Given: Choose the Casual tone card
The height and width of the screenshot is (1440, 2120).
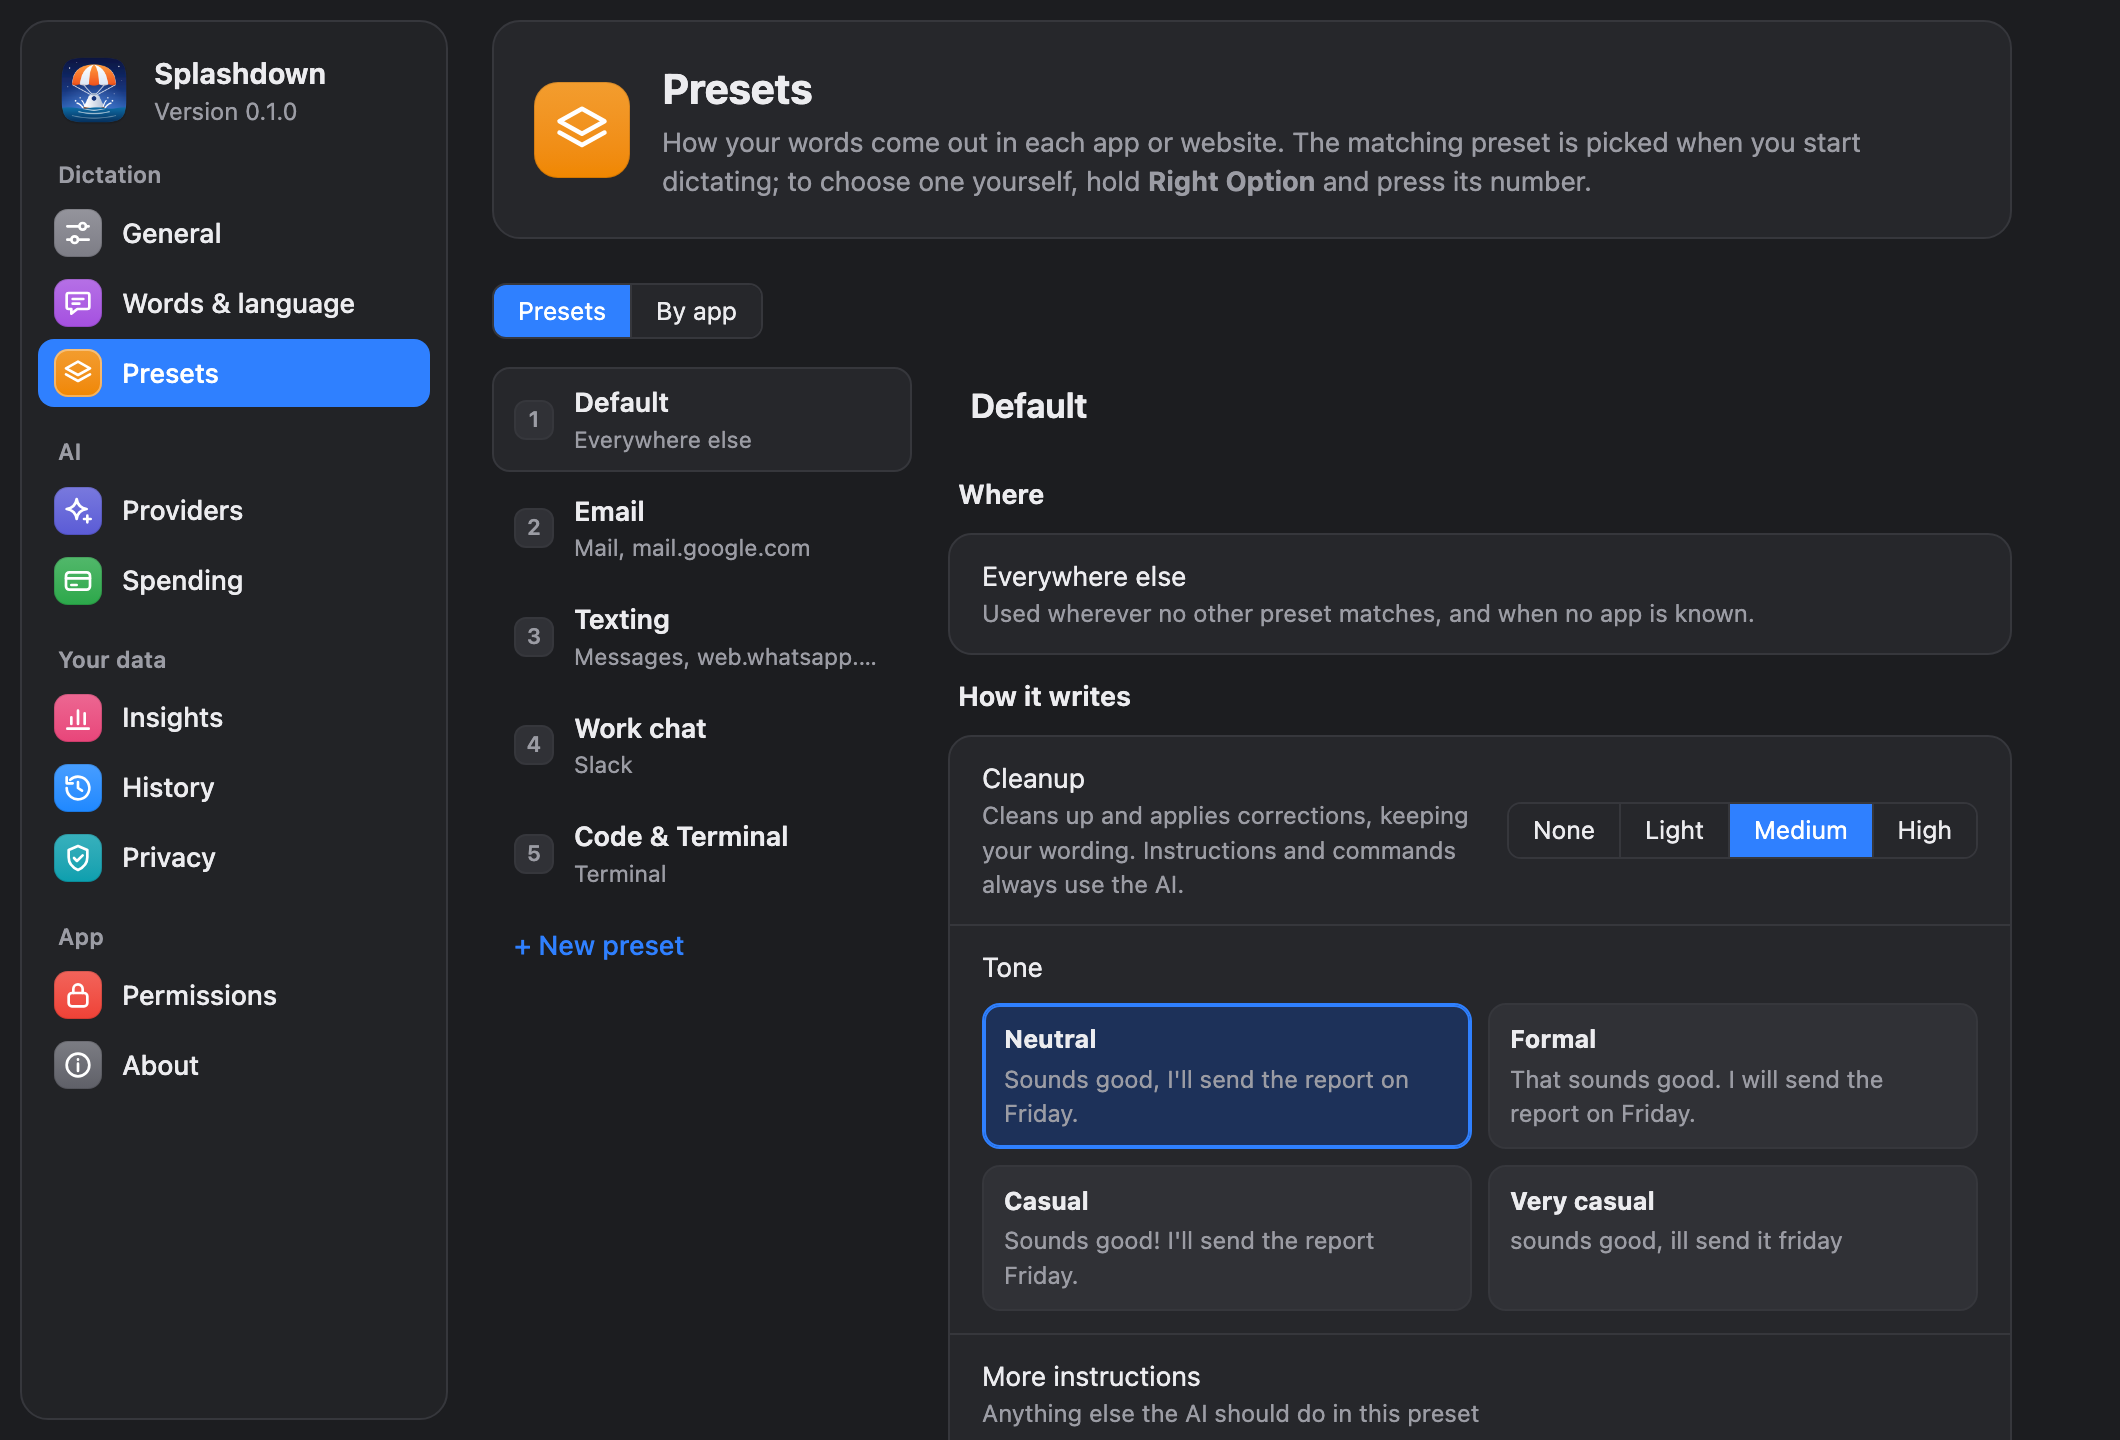Looking at the screenshot, I should tap(1226, 1238).
